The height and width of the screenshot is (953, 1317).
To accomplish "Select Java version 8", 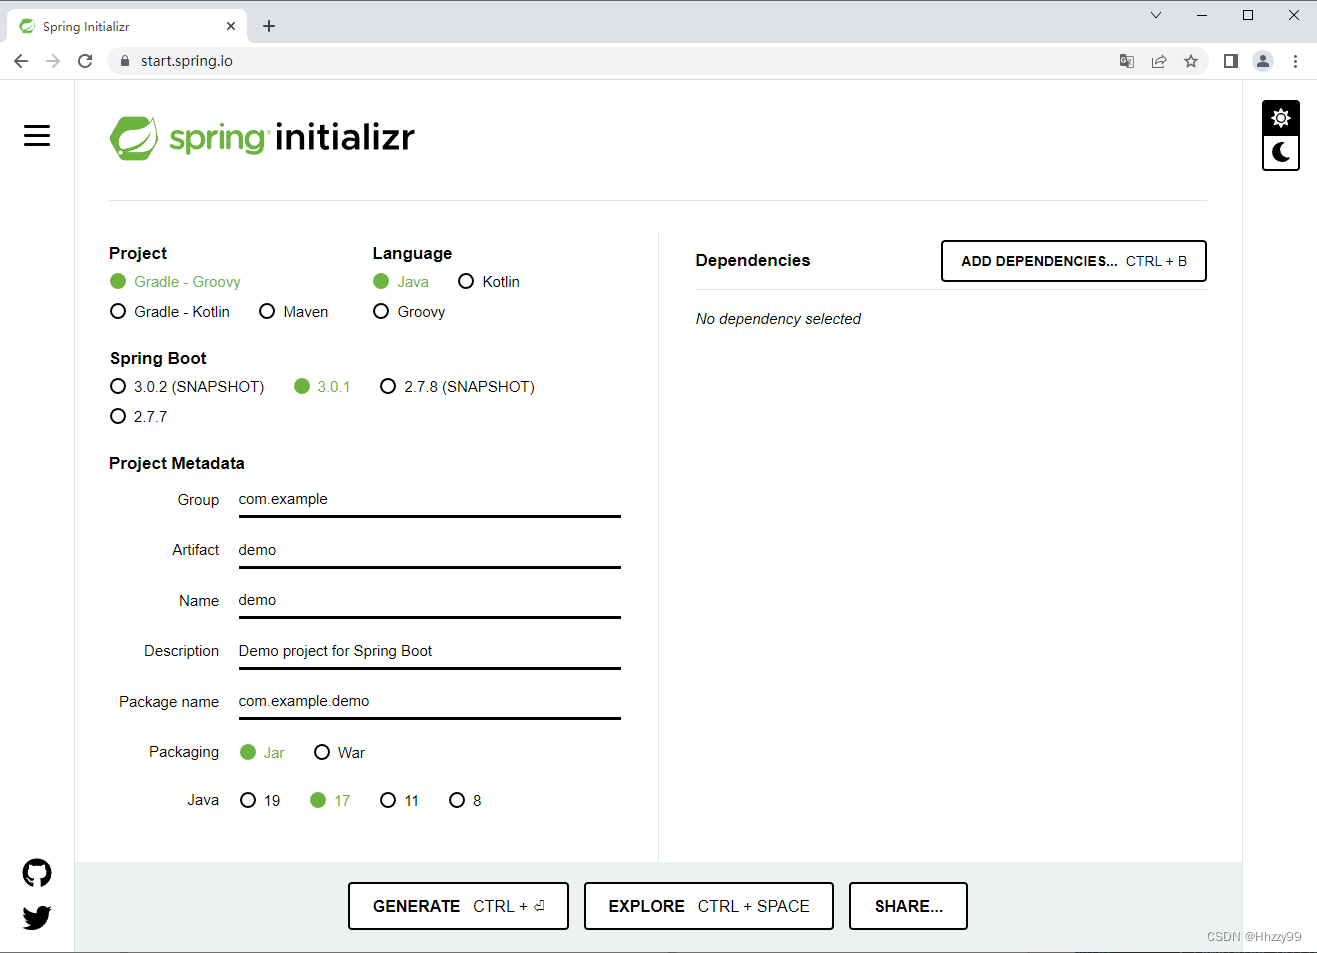I will tap(466, 801).
